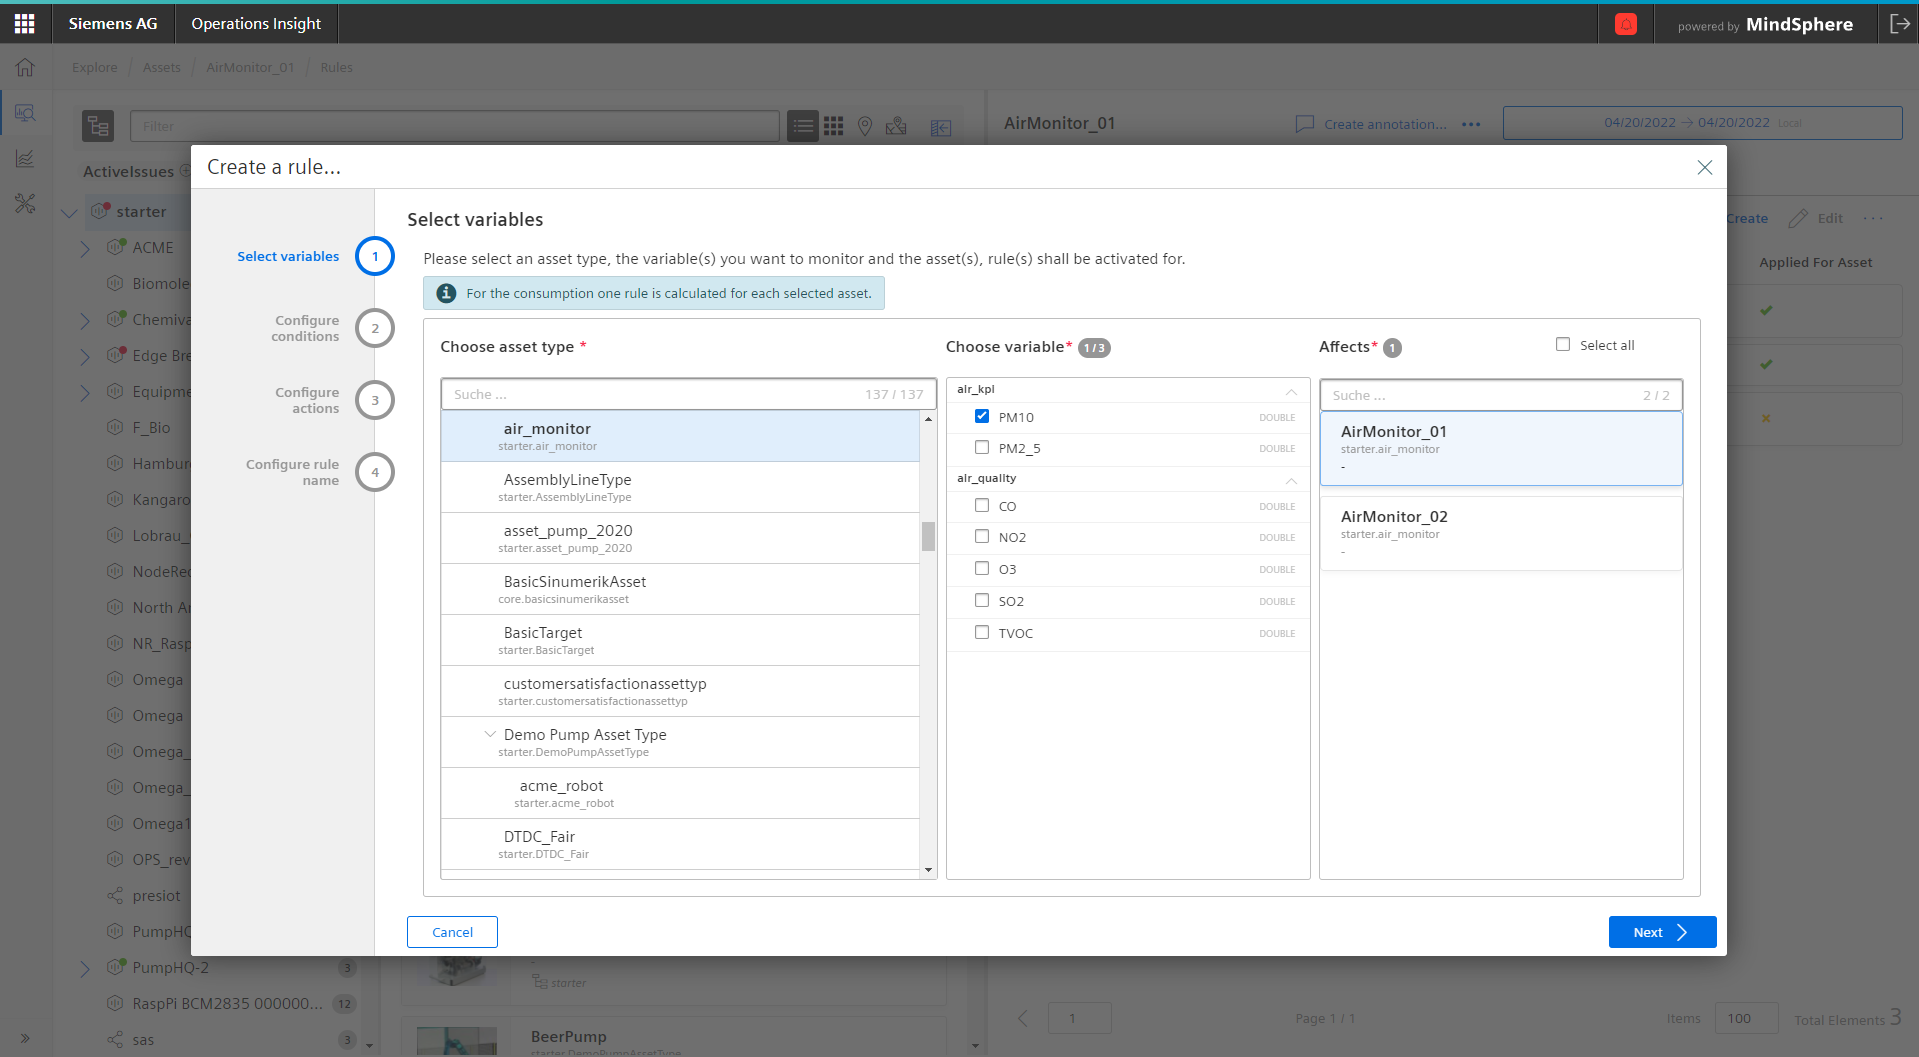Click the red notification bell icon
The width and height of the screenshot is (1919, 1057).
(x=1626, y=24)
